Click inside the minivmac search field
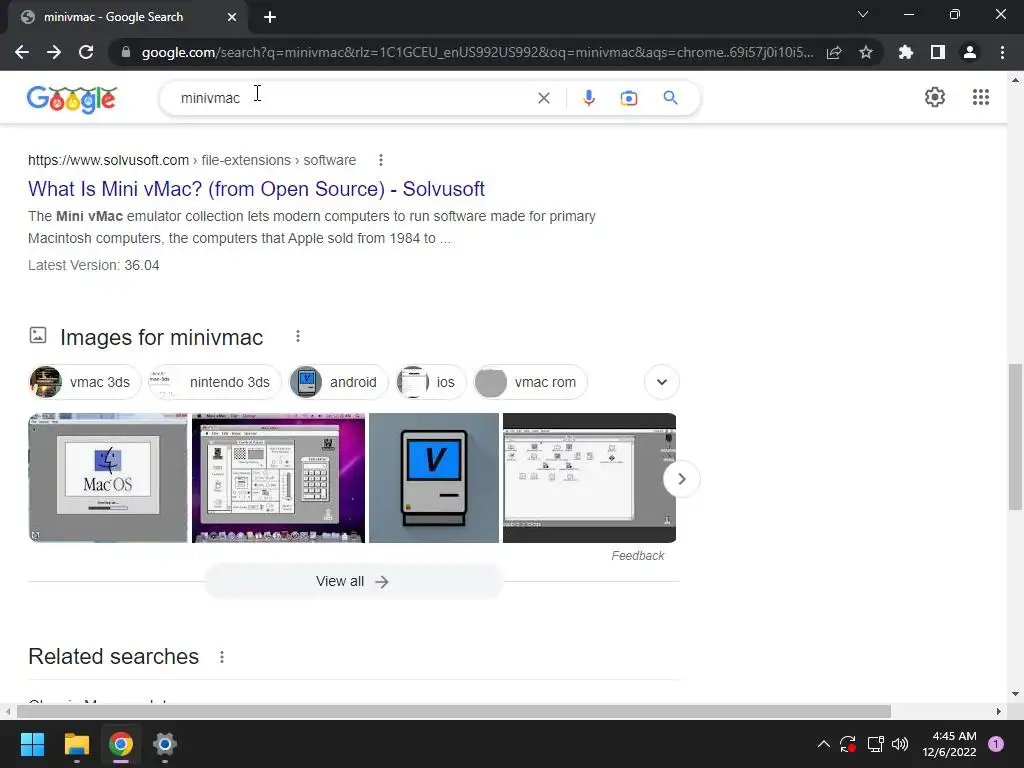 point(353,98)
